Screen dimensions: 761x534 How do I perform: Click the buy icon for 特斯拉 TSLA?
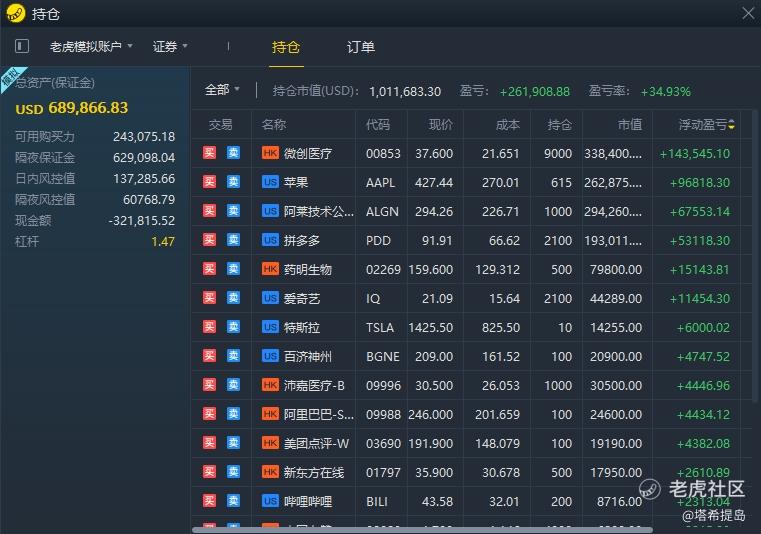(209, 327)
